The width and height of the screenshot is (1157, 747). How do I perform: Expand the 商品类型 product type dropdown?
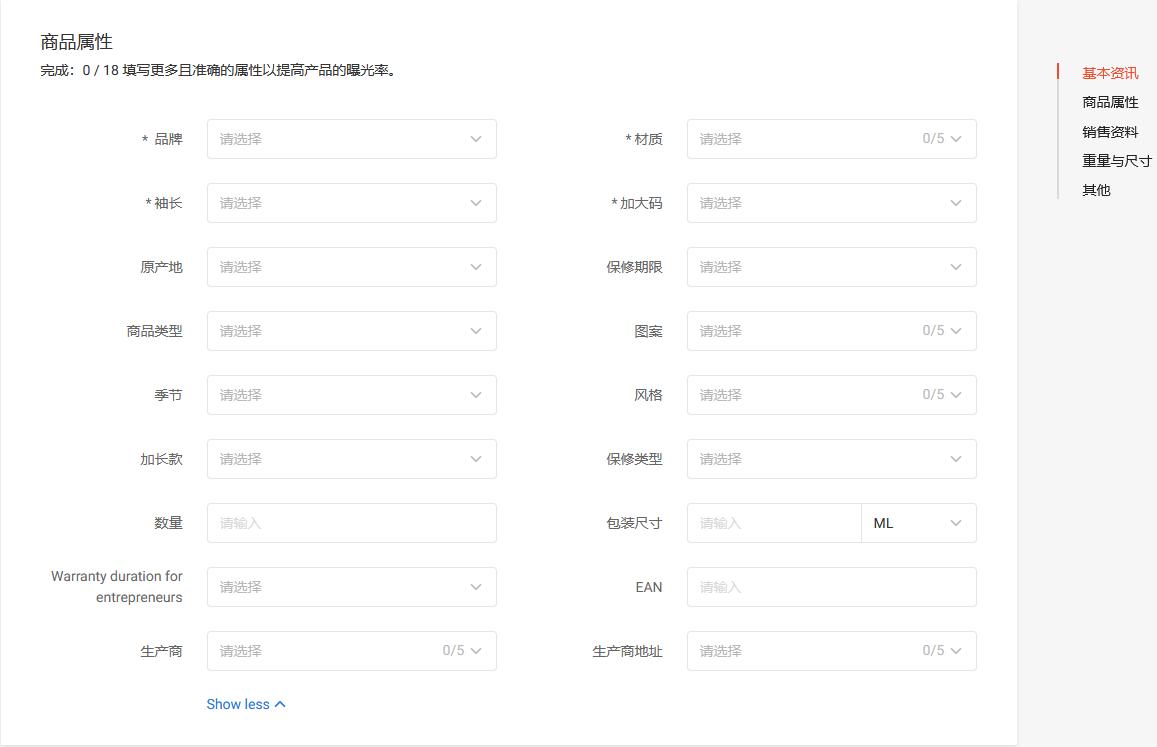point(351,331)
